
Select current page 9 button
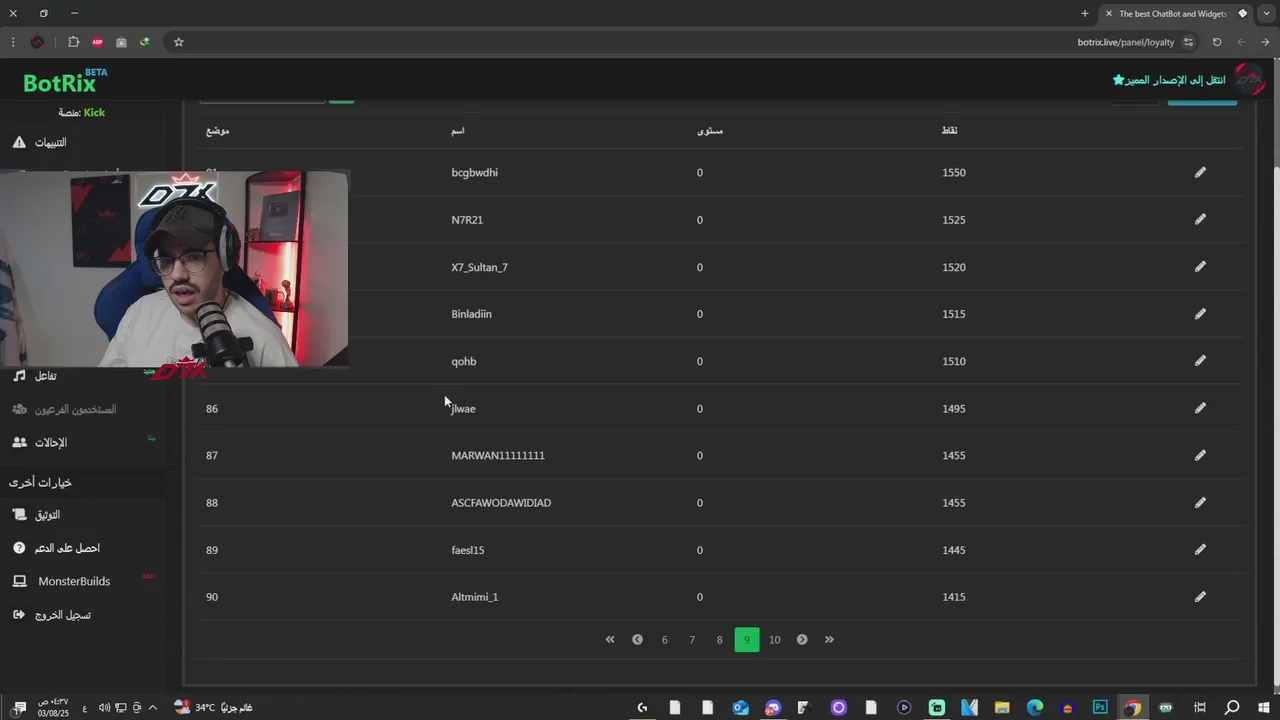pyautogui.click(x=747, y=640)
